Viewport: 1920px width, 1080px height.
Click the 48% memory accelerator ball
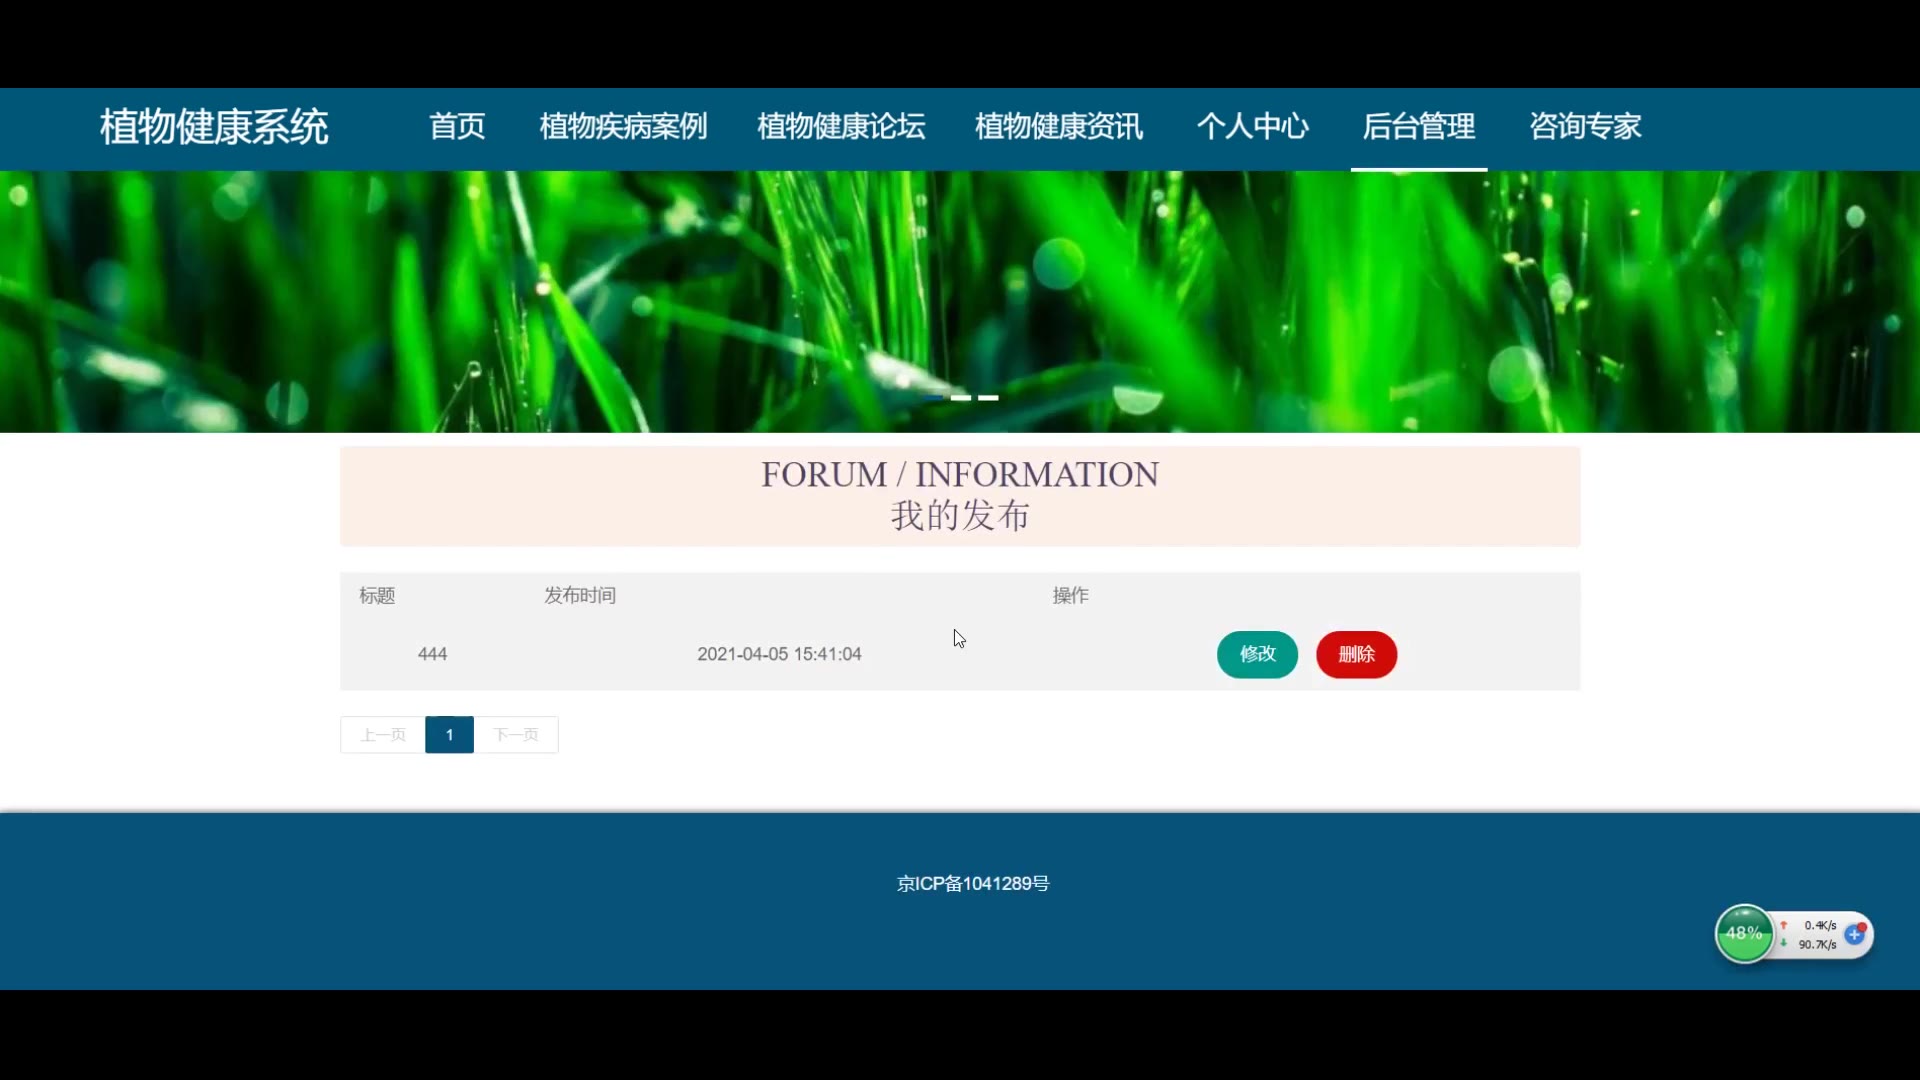1743,934
